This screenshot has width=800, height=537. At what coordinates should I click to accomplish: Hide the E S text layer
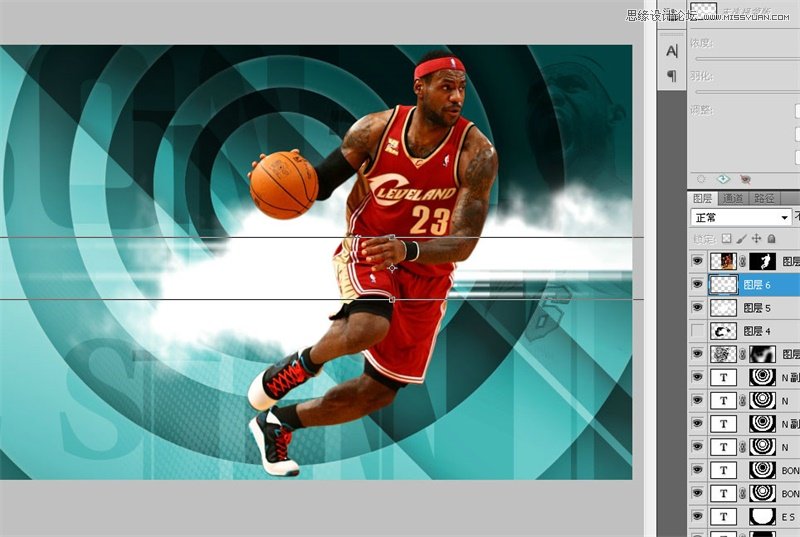click(697, 517)
